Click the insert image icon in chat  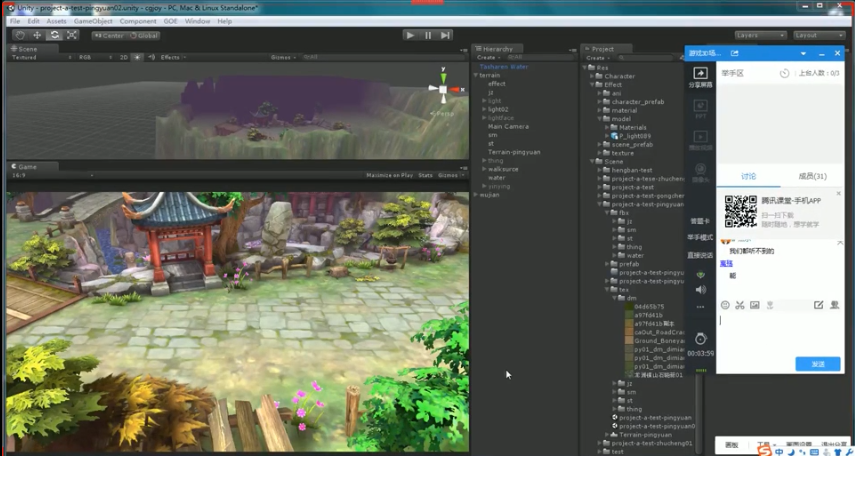(755, 306)
